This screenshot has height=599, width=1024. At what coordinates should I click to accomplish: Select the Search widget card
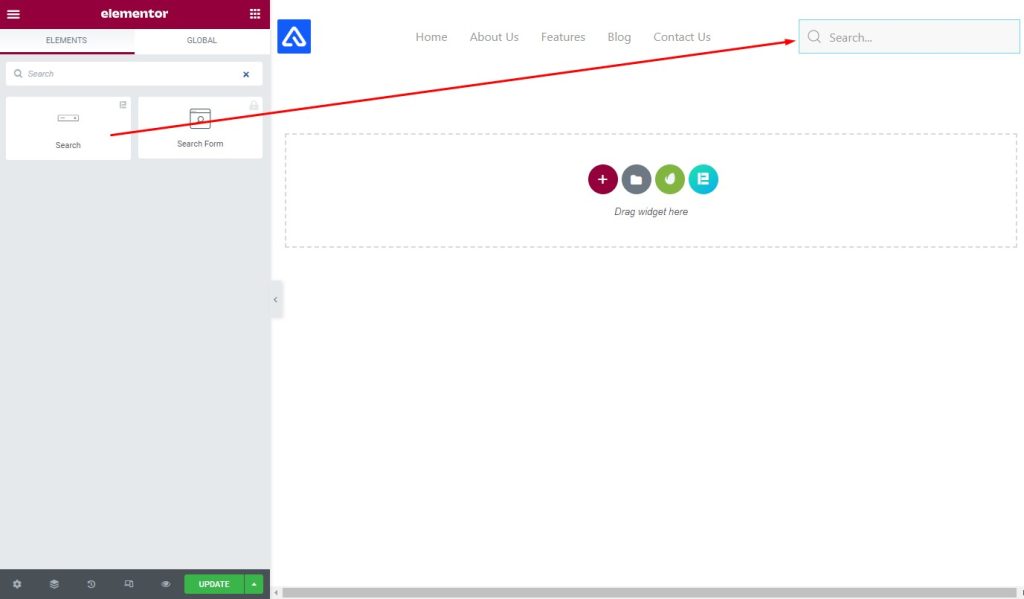68,128
